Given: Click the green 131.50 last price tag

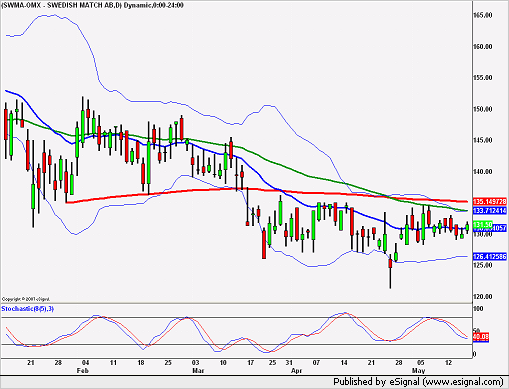Looking at the screenshot, I should (x=482, y=225).
